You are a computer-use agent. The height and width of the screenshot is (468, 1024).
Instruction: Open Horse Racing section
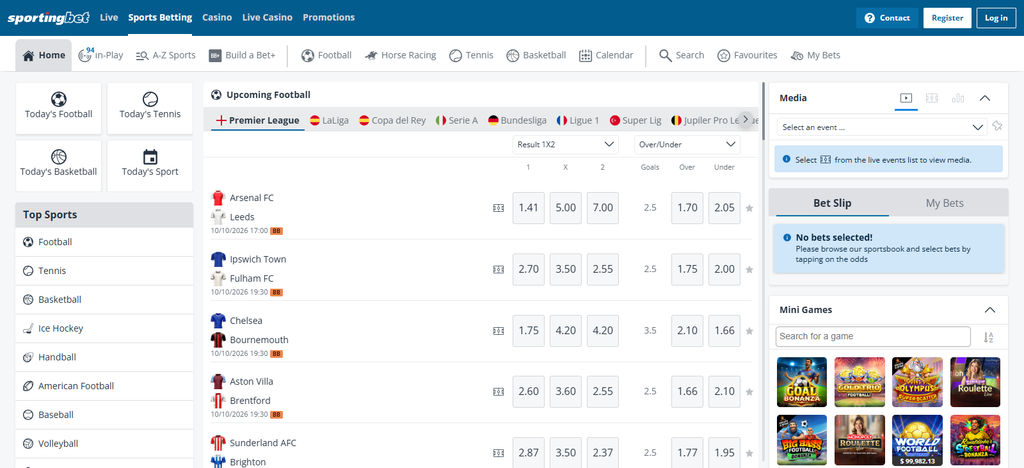400,55
